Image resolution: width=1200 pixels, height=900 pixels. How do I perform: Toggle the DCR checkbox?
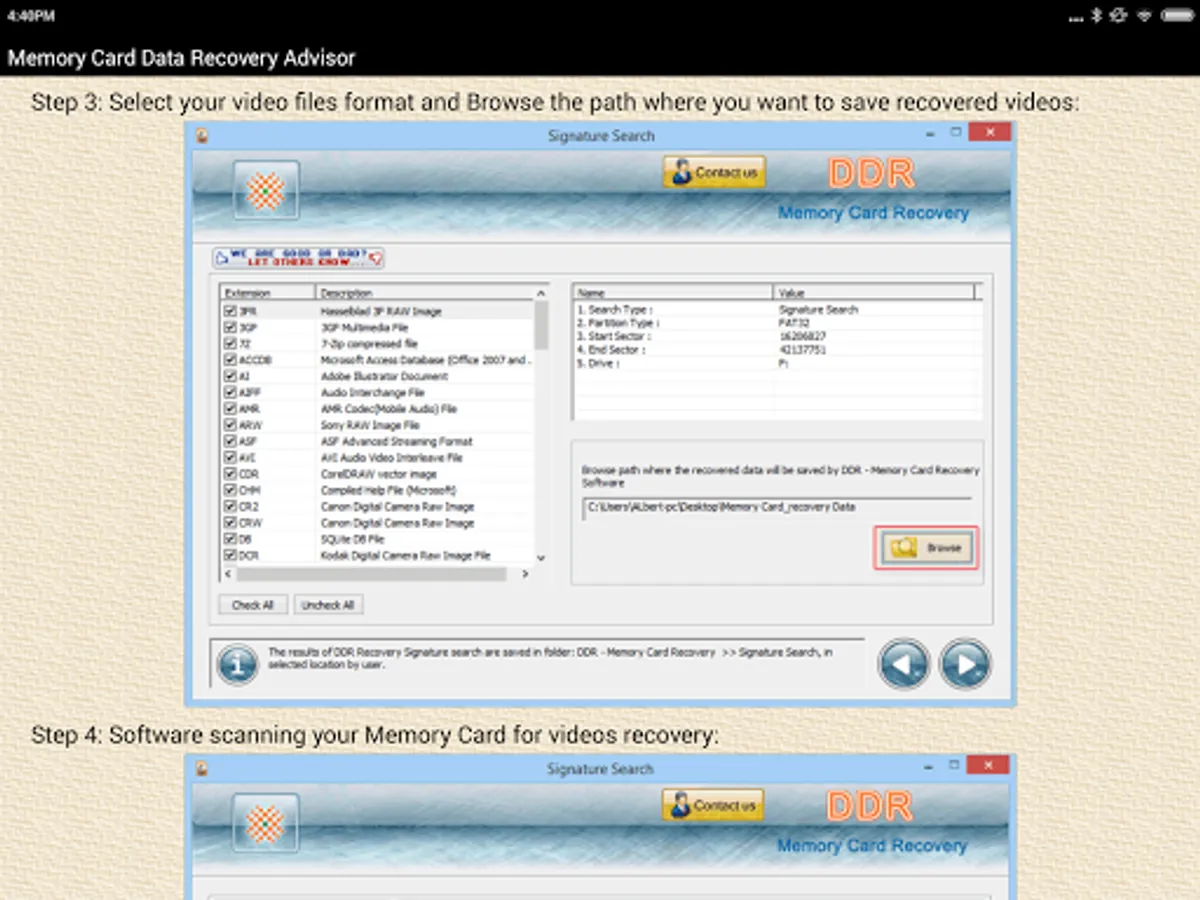pos(230,555)
